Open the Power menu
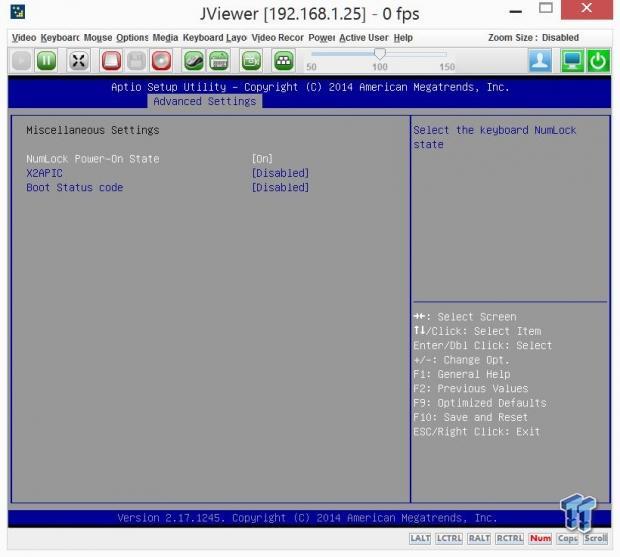The width and height of the screenshot is (620, 557). (x=321, y=38)
